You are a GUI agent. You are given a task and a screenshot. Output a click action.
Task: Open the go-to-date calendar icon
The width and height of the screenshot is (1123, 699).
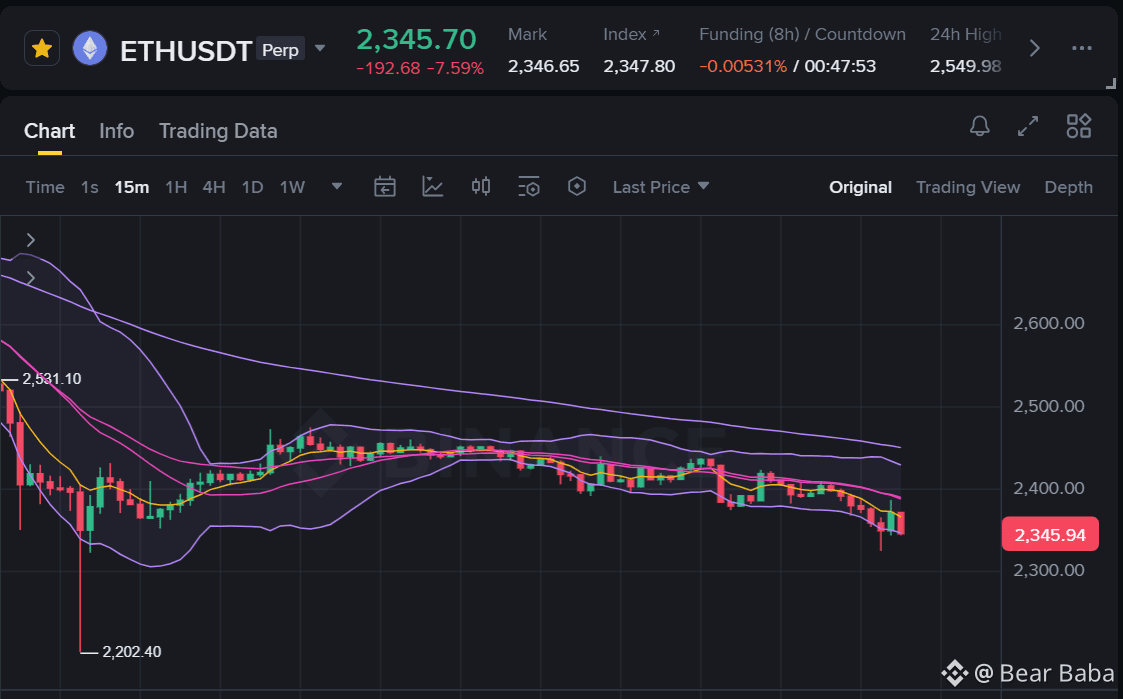385,187
